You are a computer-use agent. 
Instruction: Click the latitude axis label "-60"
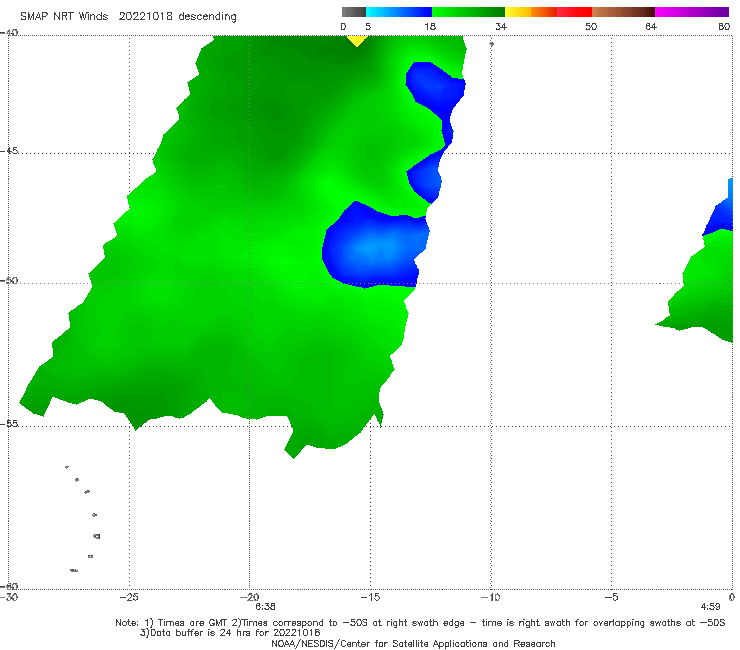[9, 586]
